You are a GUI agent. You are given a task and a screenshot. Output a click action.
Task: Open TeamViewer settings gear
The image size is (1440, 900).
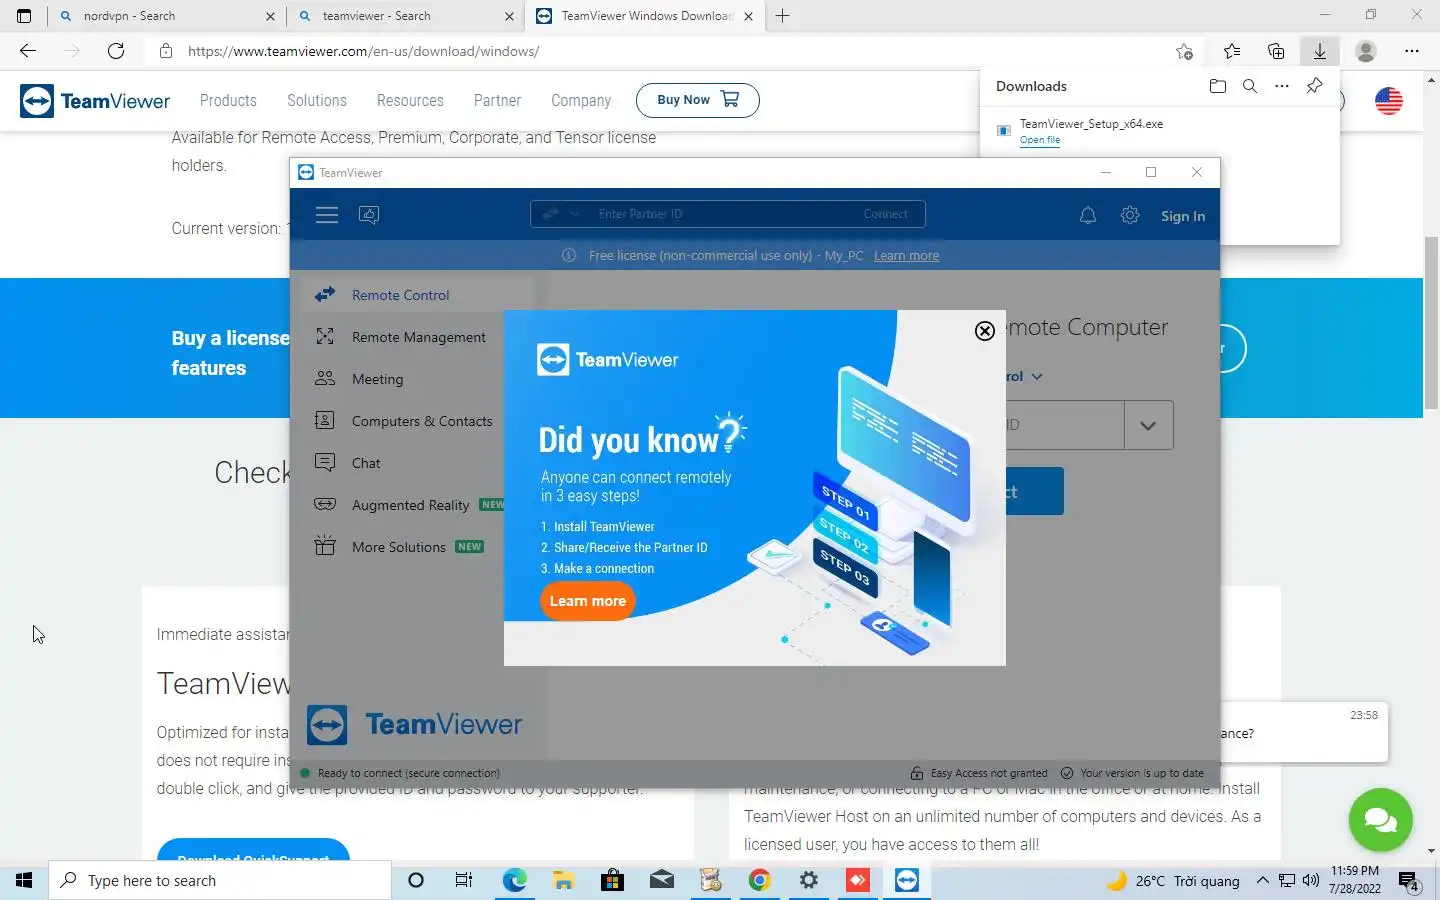point(1130,215)
